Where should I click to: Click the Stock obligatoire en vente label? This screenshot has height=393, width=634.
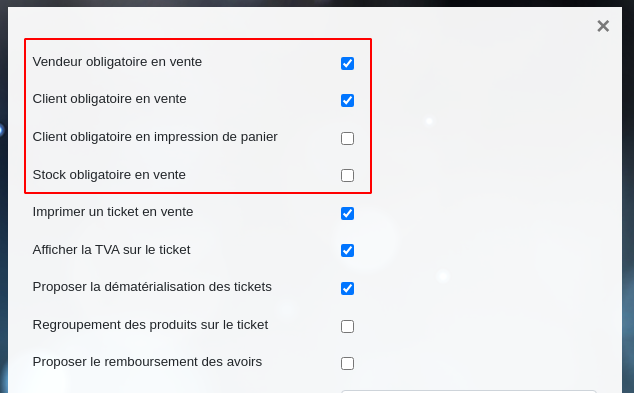tap(109, 175)
